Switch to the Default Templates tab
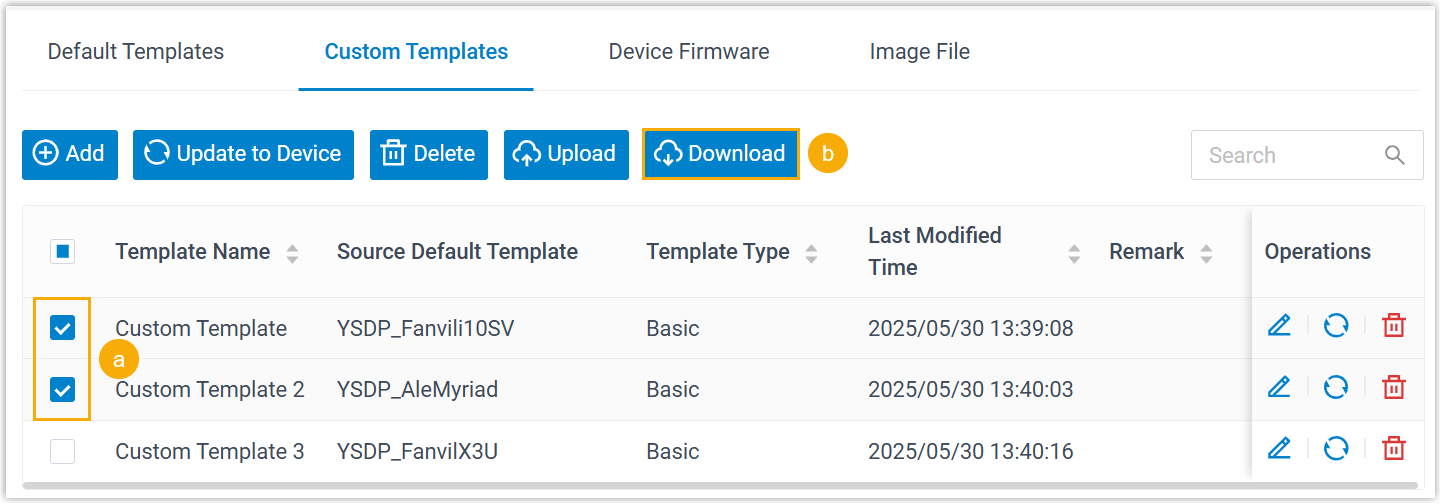 coord(136,52)
